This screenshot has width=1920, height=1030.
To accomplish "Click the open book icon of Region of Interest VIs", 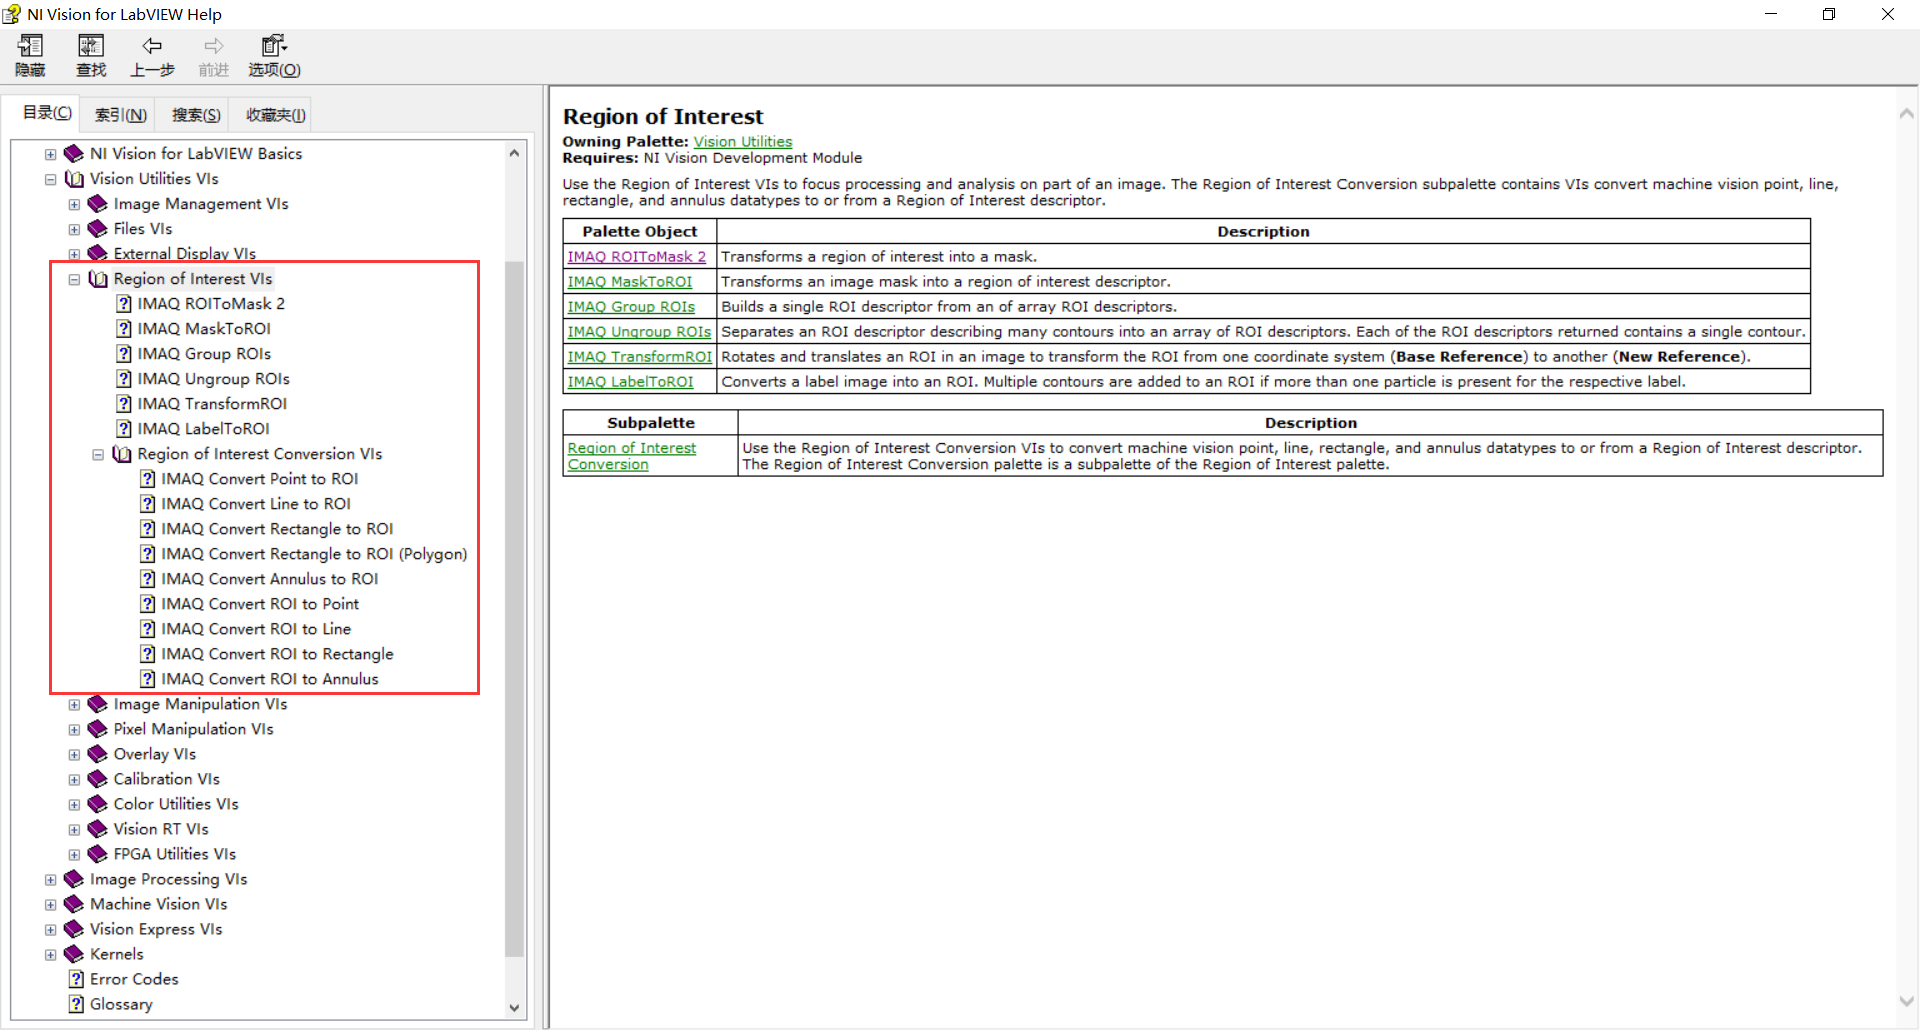I will [x=98, y=278].
